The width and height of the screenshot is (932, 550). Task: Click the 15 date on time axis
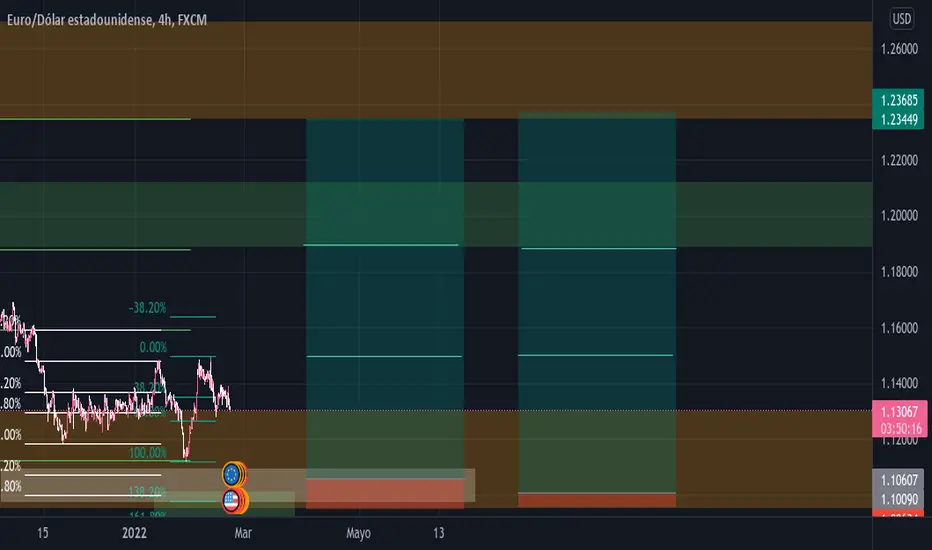[43, 533]
